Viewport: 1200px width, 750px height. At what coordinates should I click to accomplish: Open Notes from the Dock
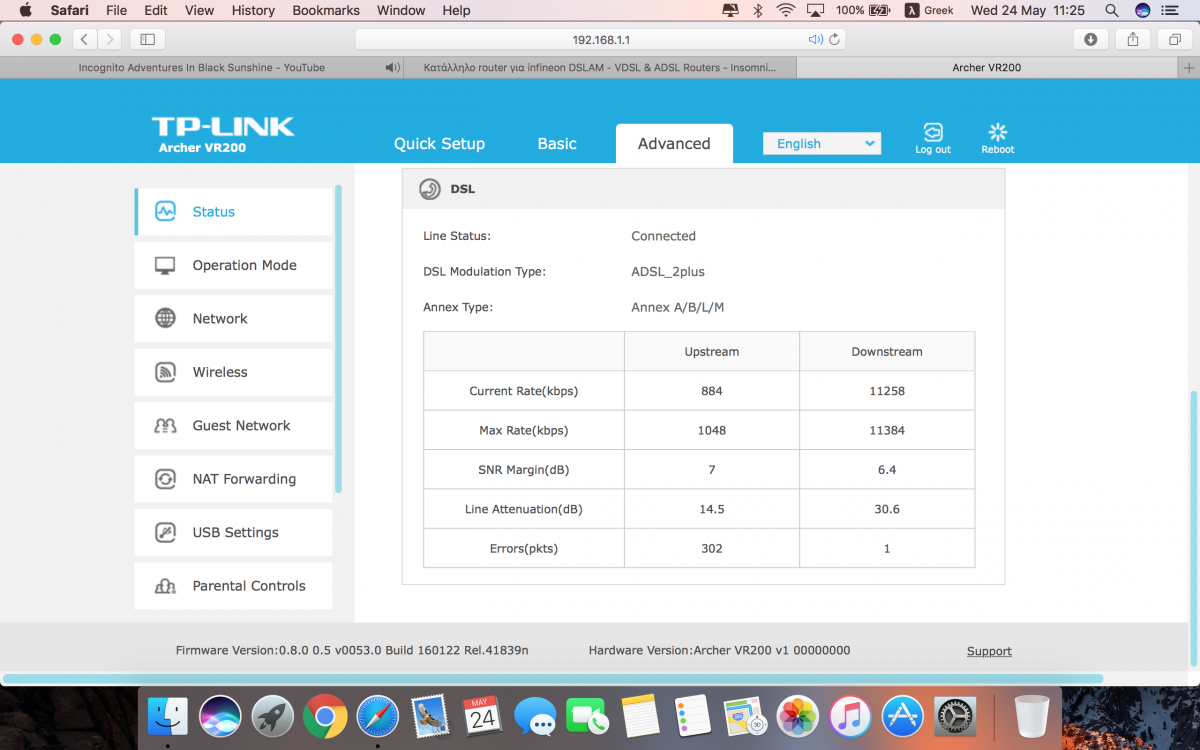point(640,716)
